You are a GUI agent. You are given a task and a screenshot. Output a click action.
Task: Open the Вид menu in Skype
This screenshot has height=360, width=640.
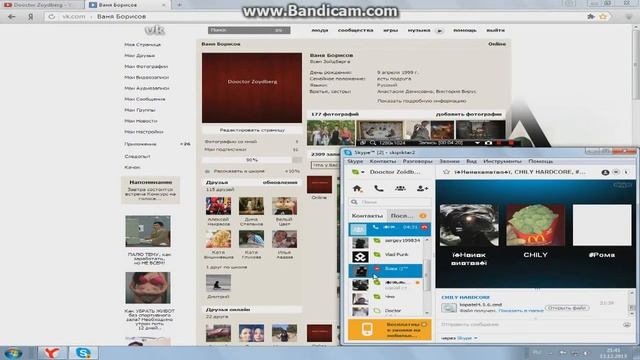tap(471, 161)
